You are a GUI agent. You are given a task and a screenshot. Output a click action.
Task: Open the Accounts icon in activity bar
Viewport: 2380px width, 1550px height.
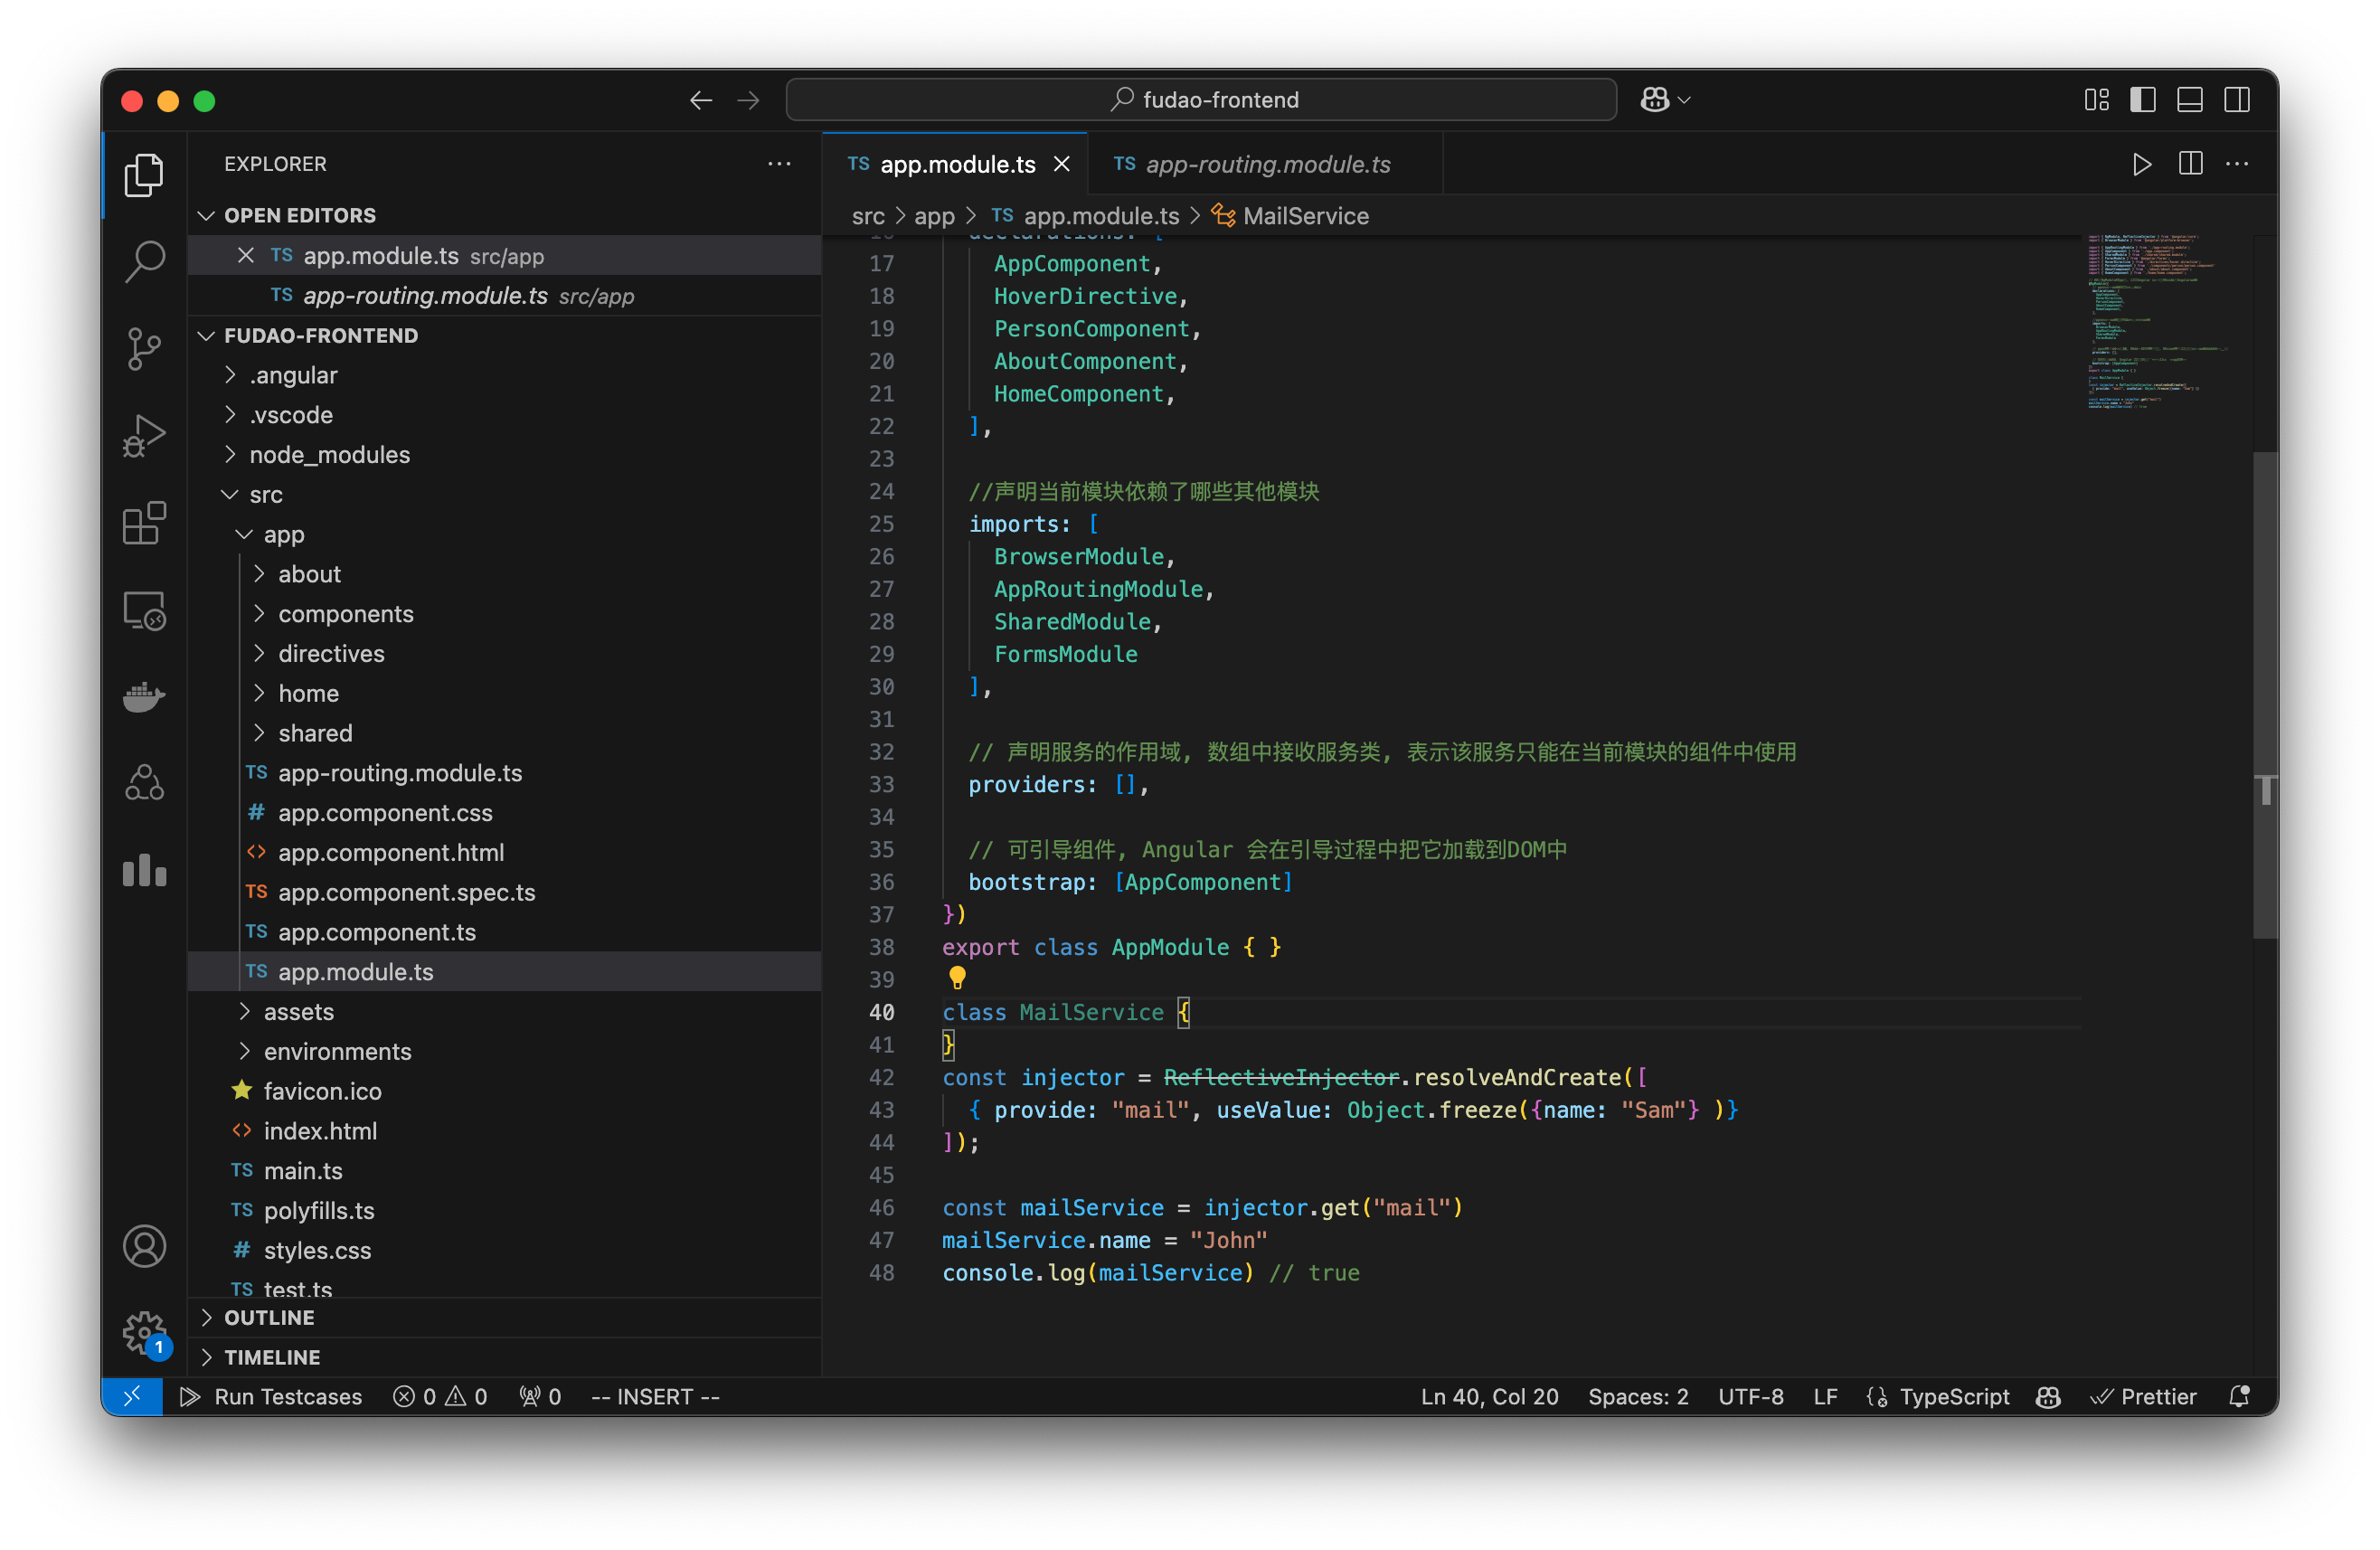[x=145, y=1246]
